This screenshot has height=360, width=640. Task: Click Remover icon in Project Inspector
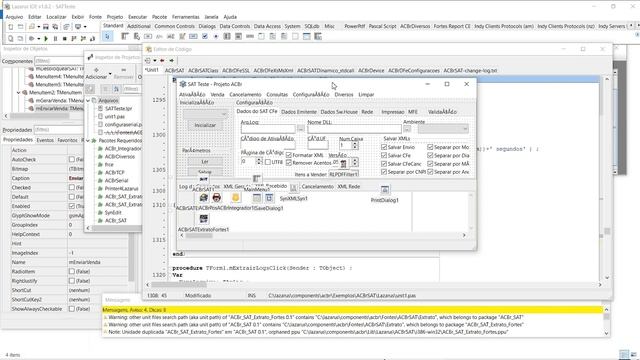[123, 70]
